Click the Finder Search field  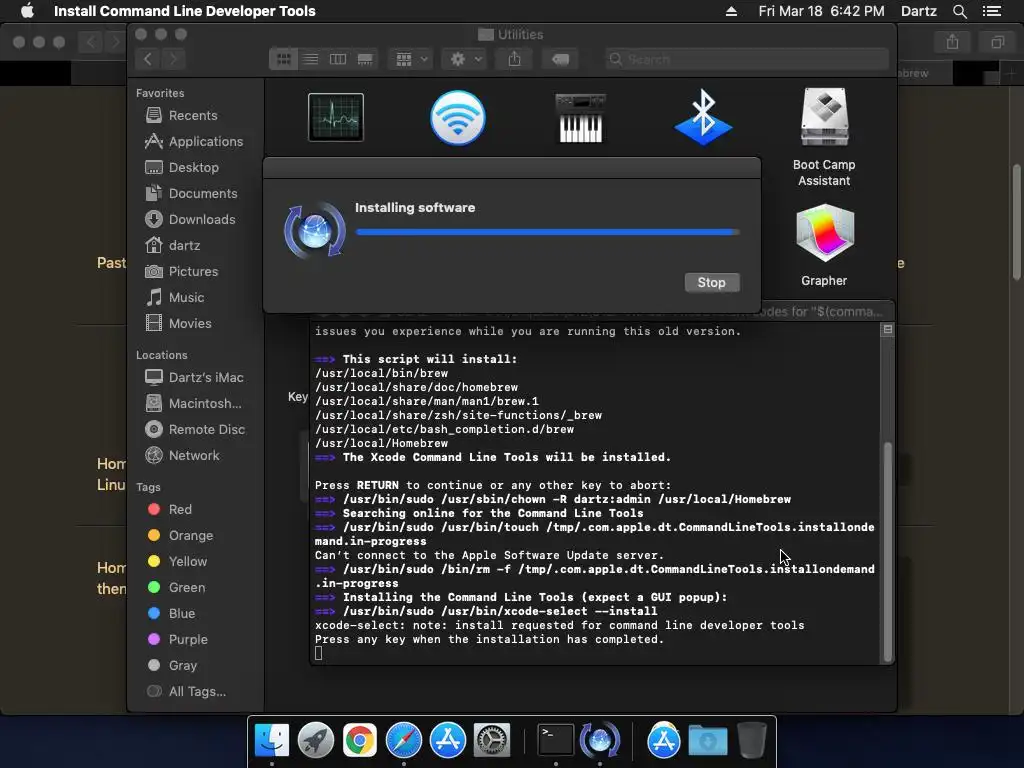746,59
